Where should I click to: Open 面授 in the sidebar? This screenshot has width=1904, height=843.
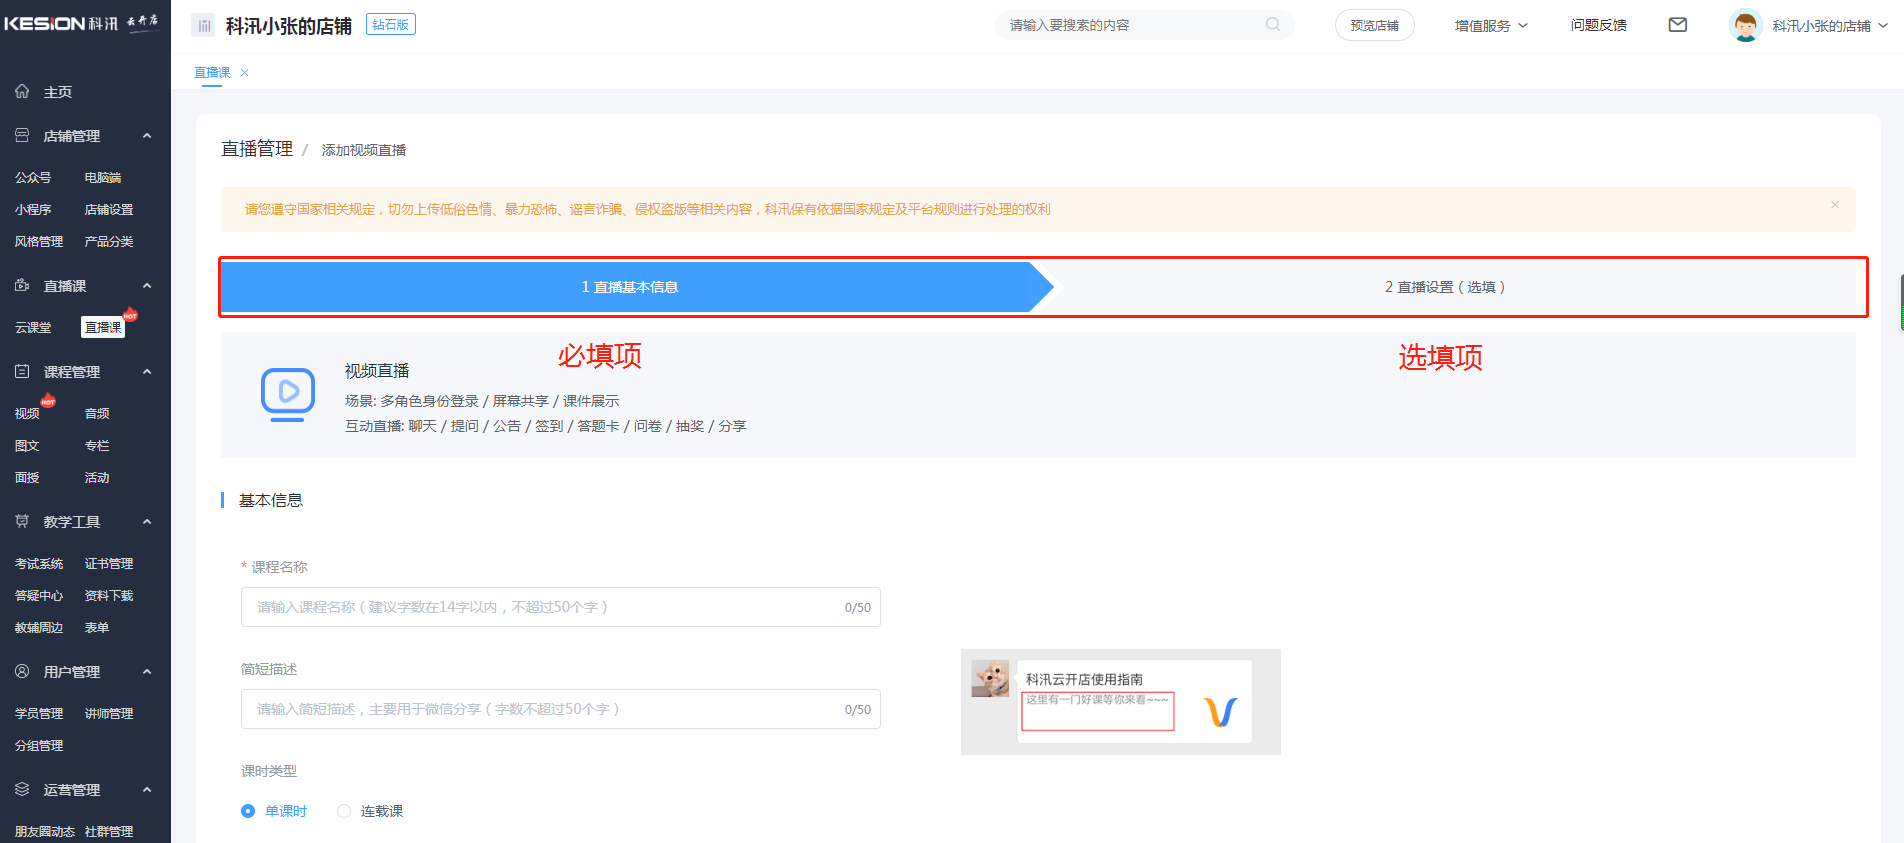(x=27, y=477)
